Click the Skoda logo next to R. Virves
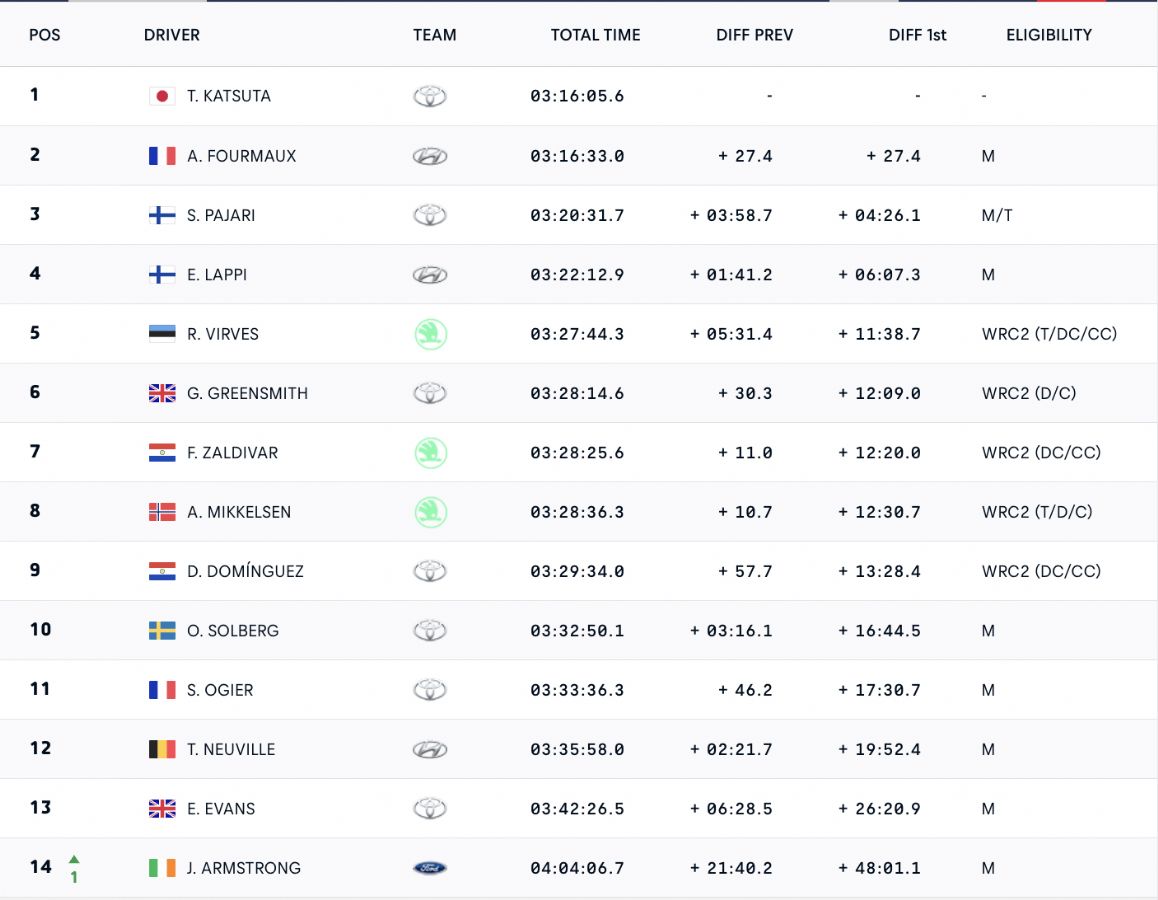Screen dimensions: 1158x900 [431, 334]
